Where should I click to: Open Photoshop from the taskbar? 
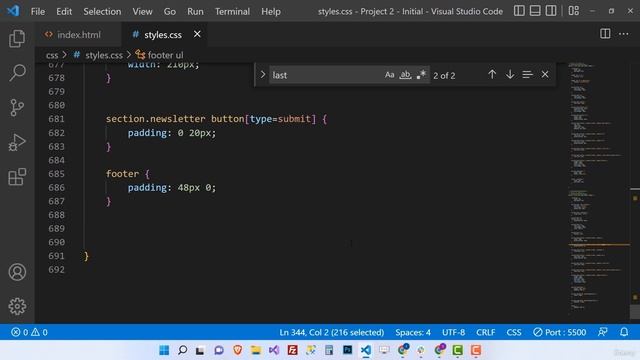[x=347, y=350]
